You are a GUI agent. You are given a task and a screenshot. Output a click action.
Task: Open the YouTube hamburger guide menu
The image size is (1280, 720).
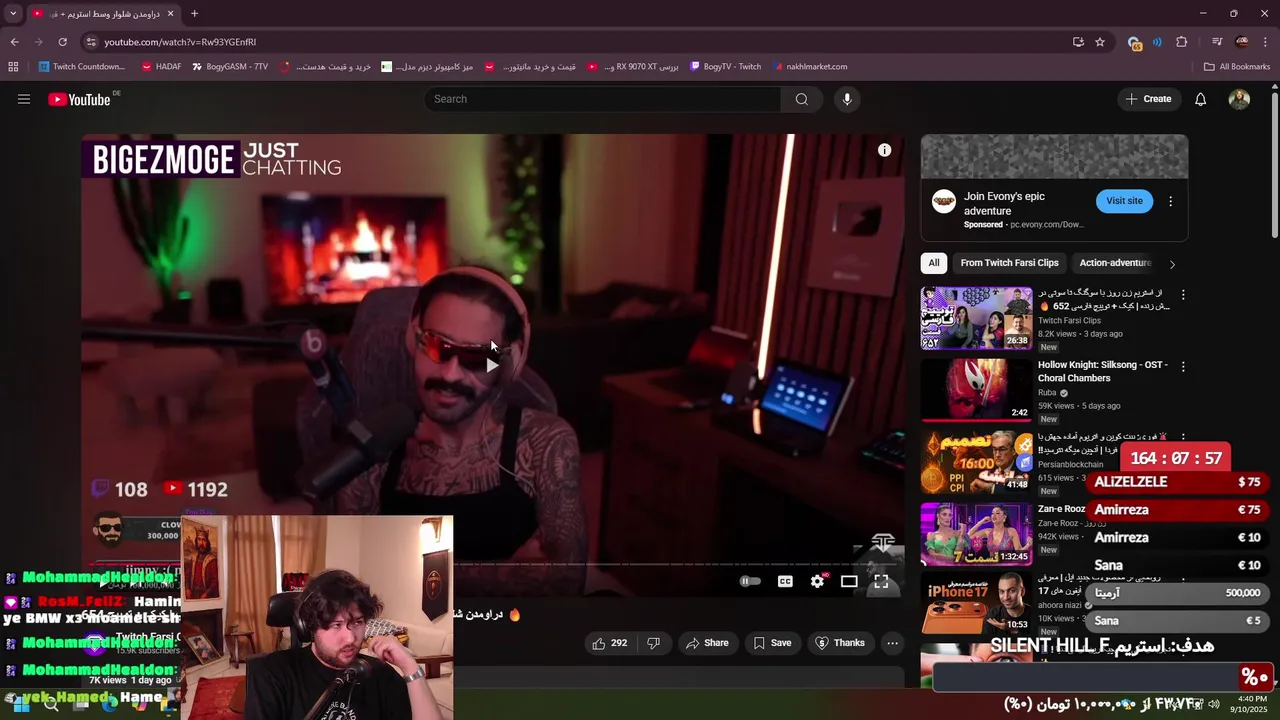[24, 99]
